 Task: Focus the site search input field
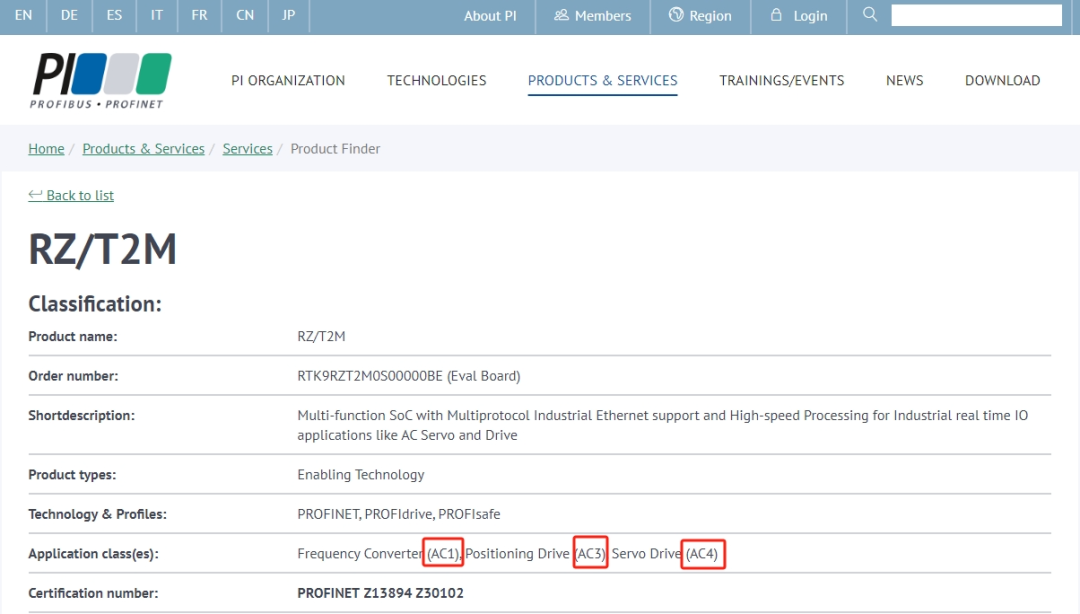pyautogui.click(x=976, y=15)
